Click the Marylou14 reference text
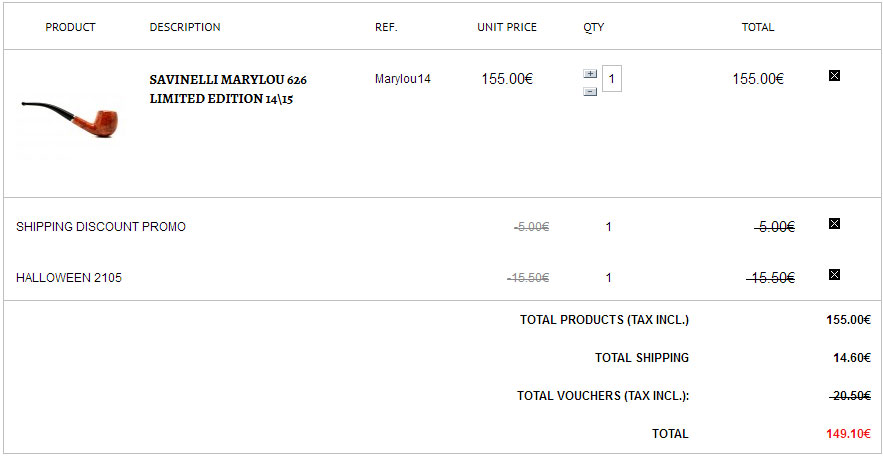 click(403, 79)
